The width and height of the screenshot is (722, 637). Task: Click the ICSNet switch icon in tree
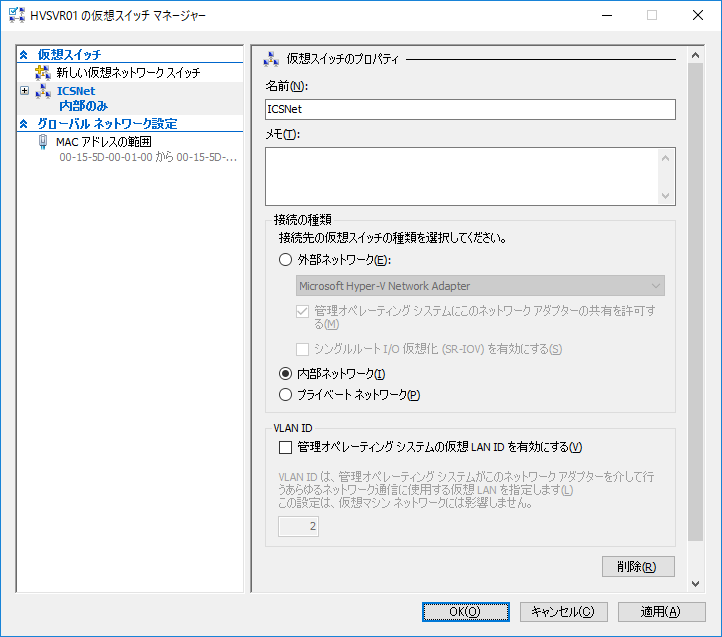coord(43,91)
